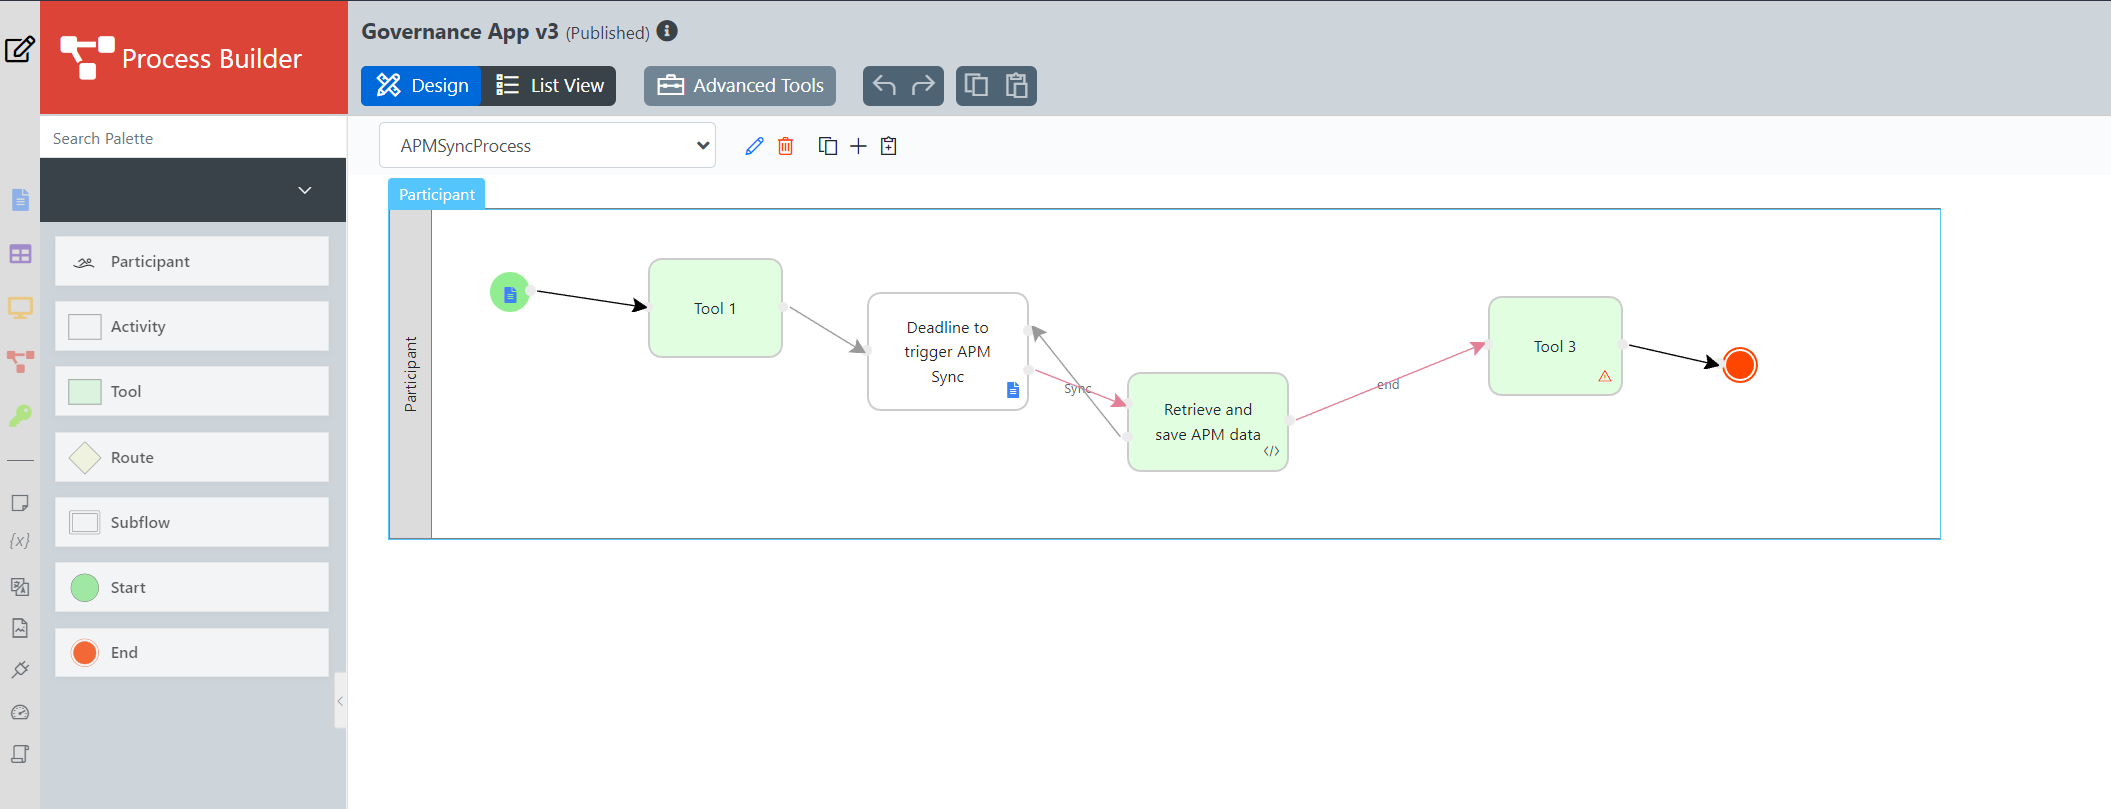The height and width of the screenshot is (809, 2111).
Task: Select the Route element in the palette
Action: pos(192,457)
